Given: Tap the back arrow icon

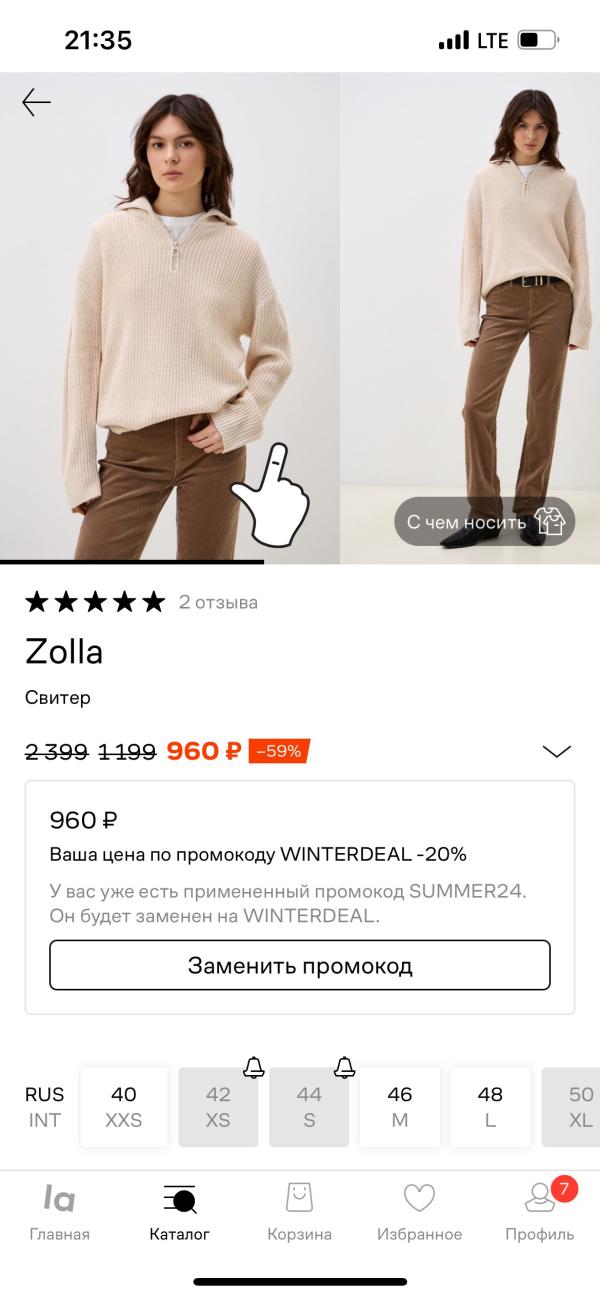Looking at the screenshot, I should (x=37, y=102).
